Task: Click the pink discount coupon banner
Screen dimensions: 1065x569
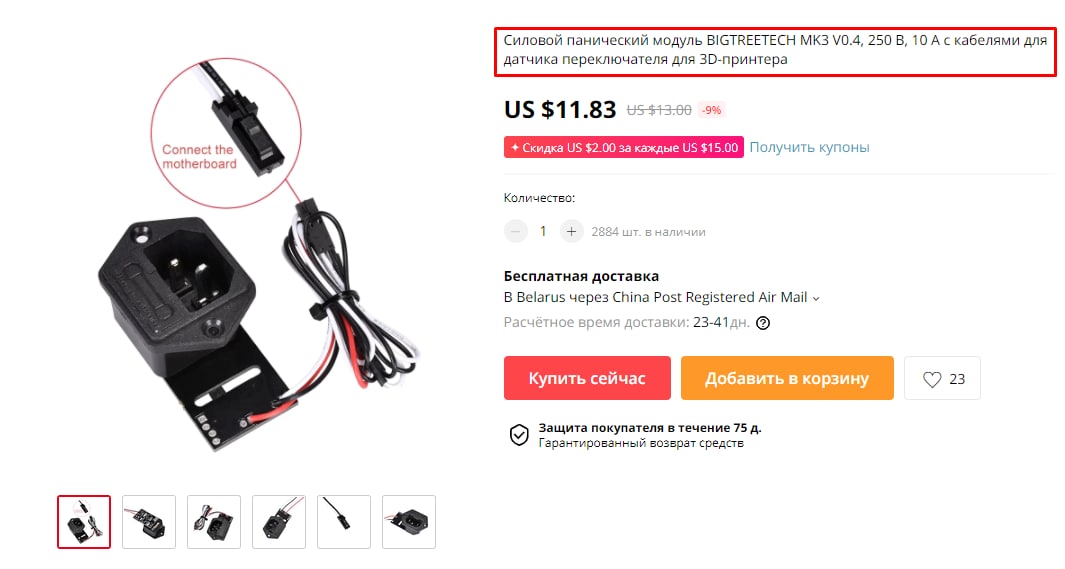Action: pos(624,147)
